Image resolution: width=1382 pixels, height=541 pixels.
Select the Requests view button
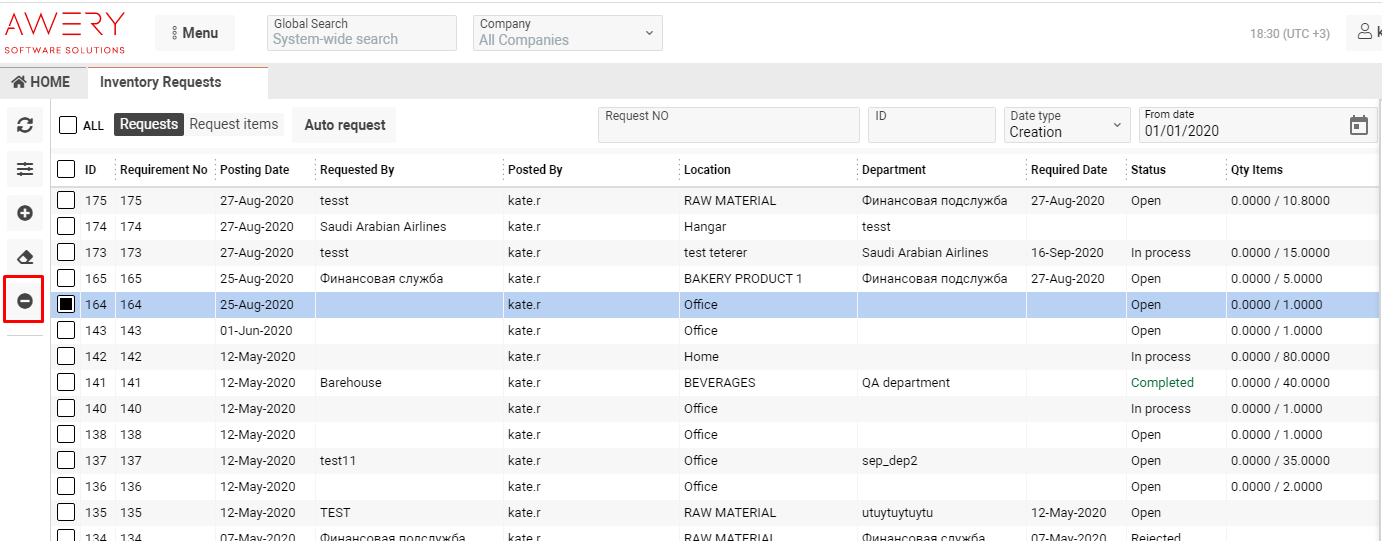(148, 124)
